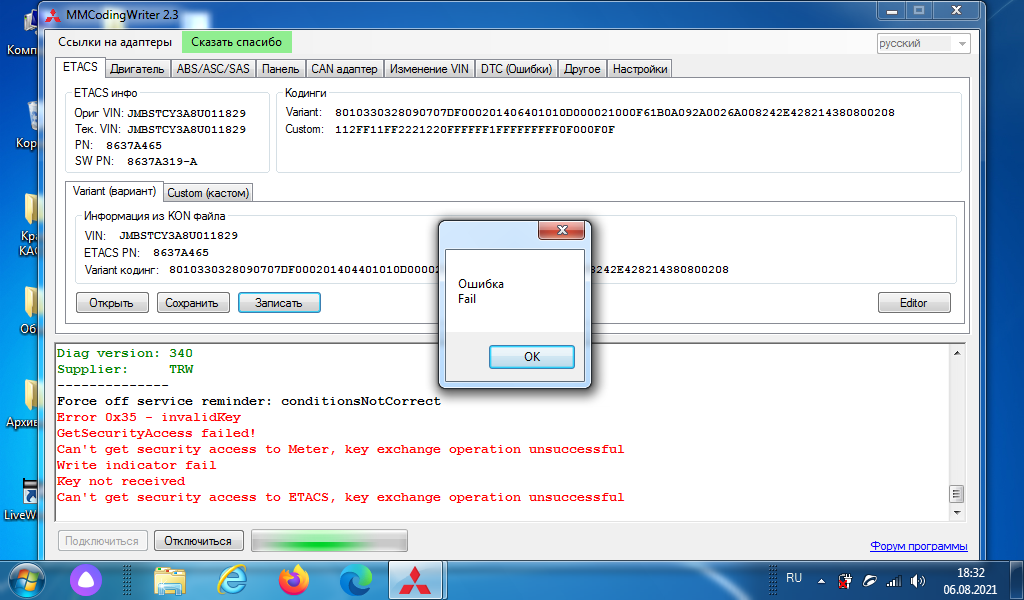Click the RU input language indicator
1024x600 pixels.
(793, 578)
